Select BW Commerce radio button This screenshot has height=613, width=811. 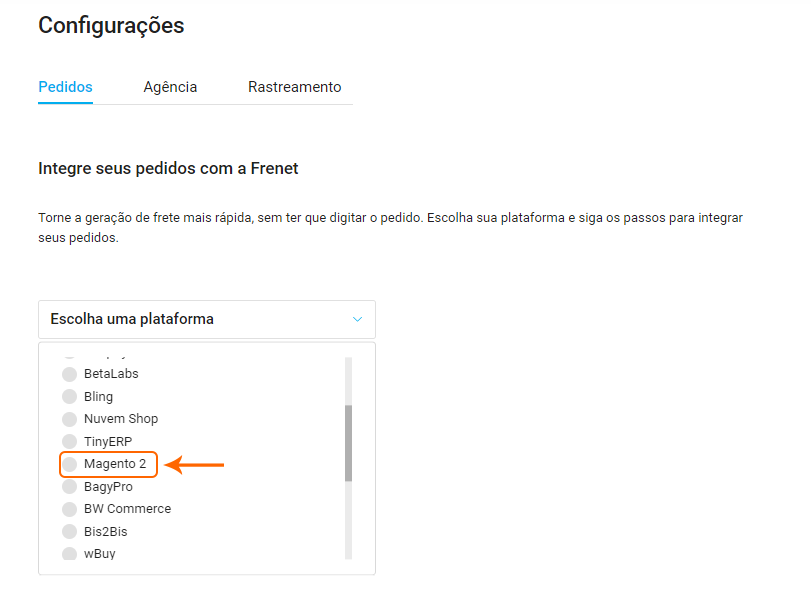pyautogui.click(x=69, y=509)
